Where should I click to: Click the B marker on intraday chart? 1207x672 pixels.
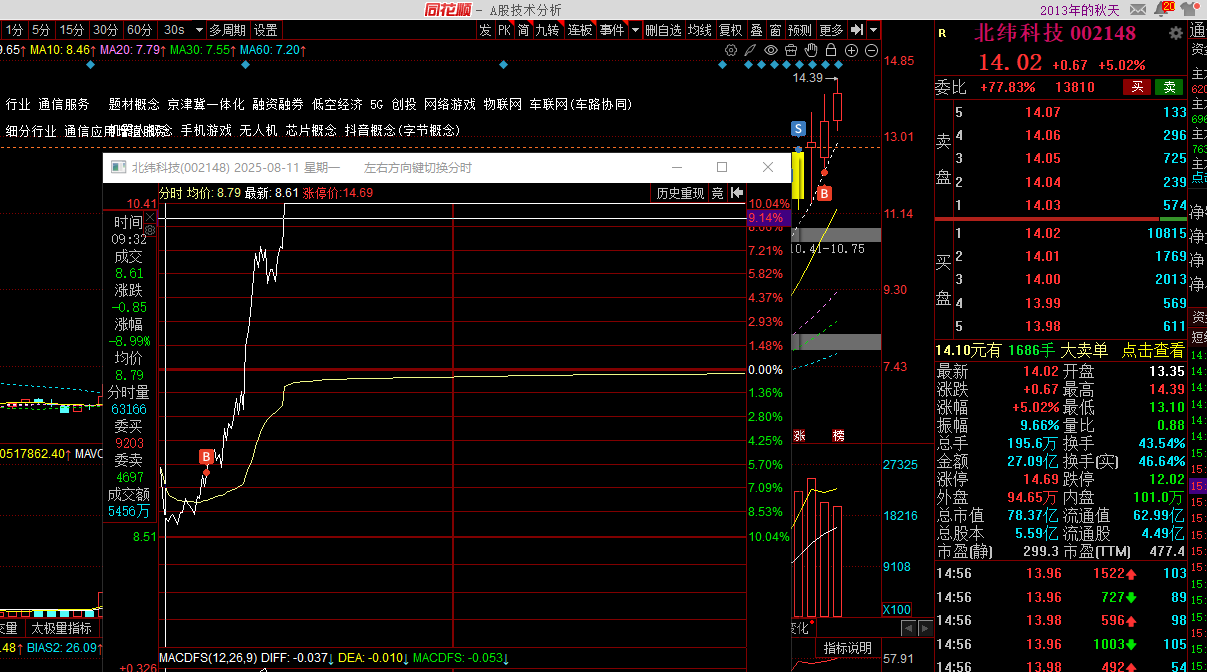(206, 457)
